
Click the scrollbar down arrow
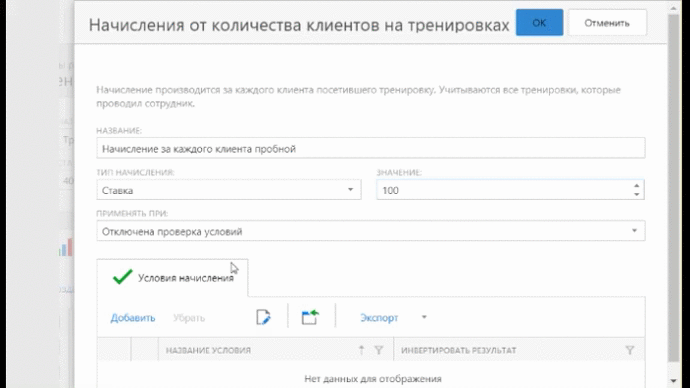673,381
